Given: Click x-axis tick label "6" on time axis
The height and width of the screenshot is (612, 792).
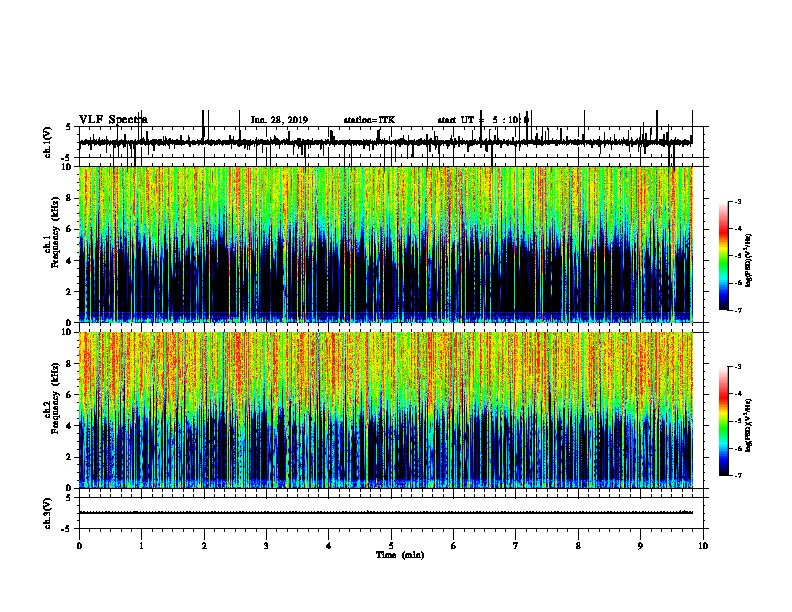Looking at the screenshot, I should point(454,546).
